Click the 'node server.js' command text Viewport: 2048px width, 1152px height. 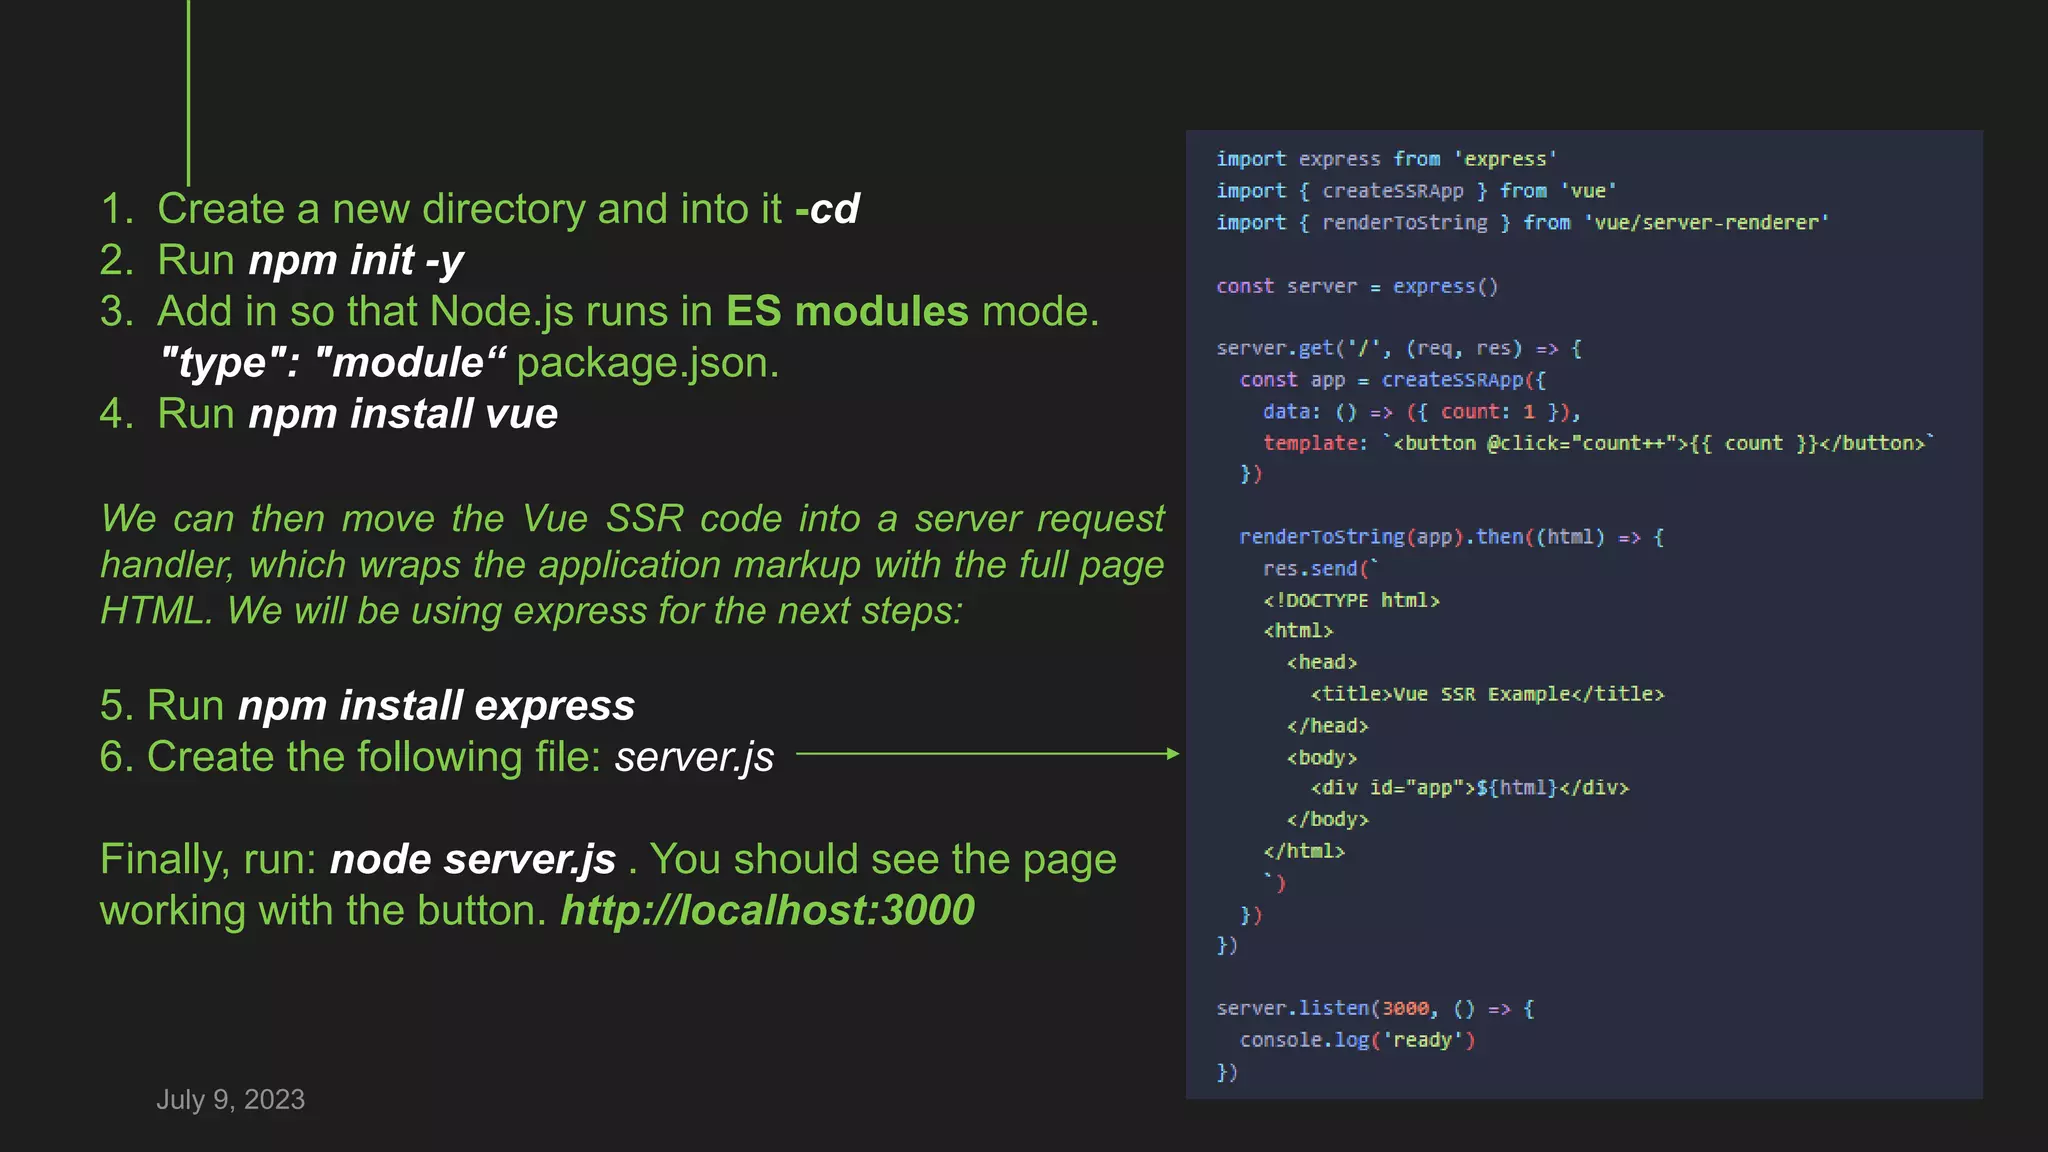[473, 860]
